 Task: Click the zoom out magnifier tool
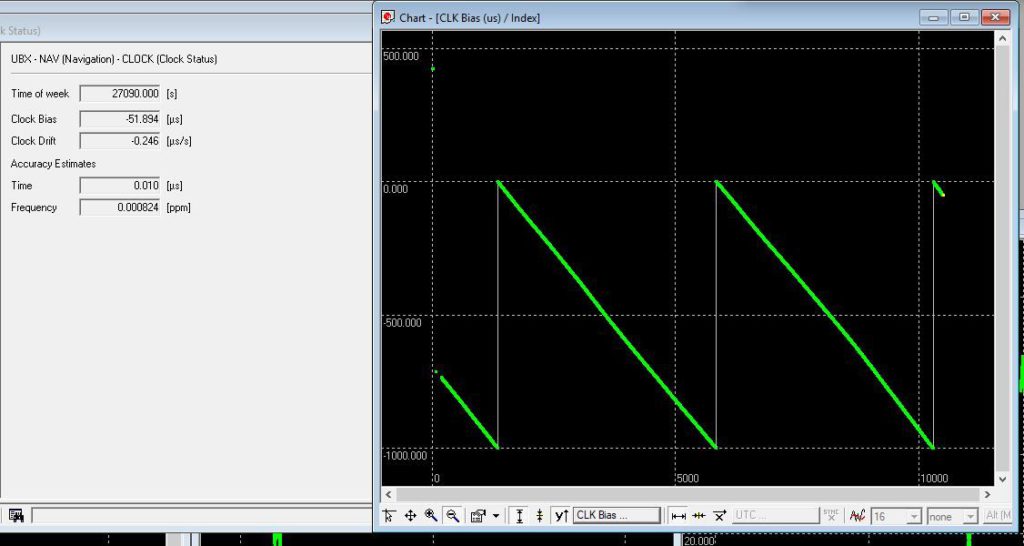tap(452, 516)
